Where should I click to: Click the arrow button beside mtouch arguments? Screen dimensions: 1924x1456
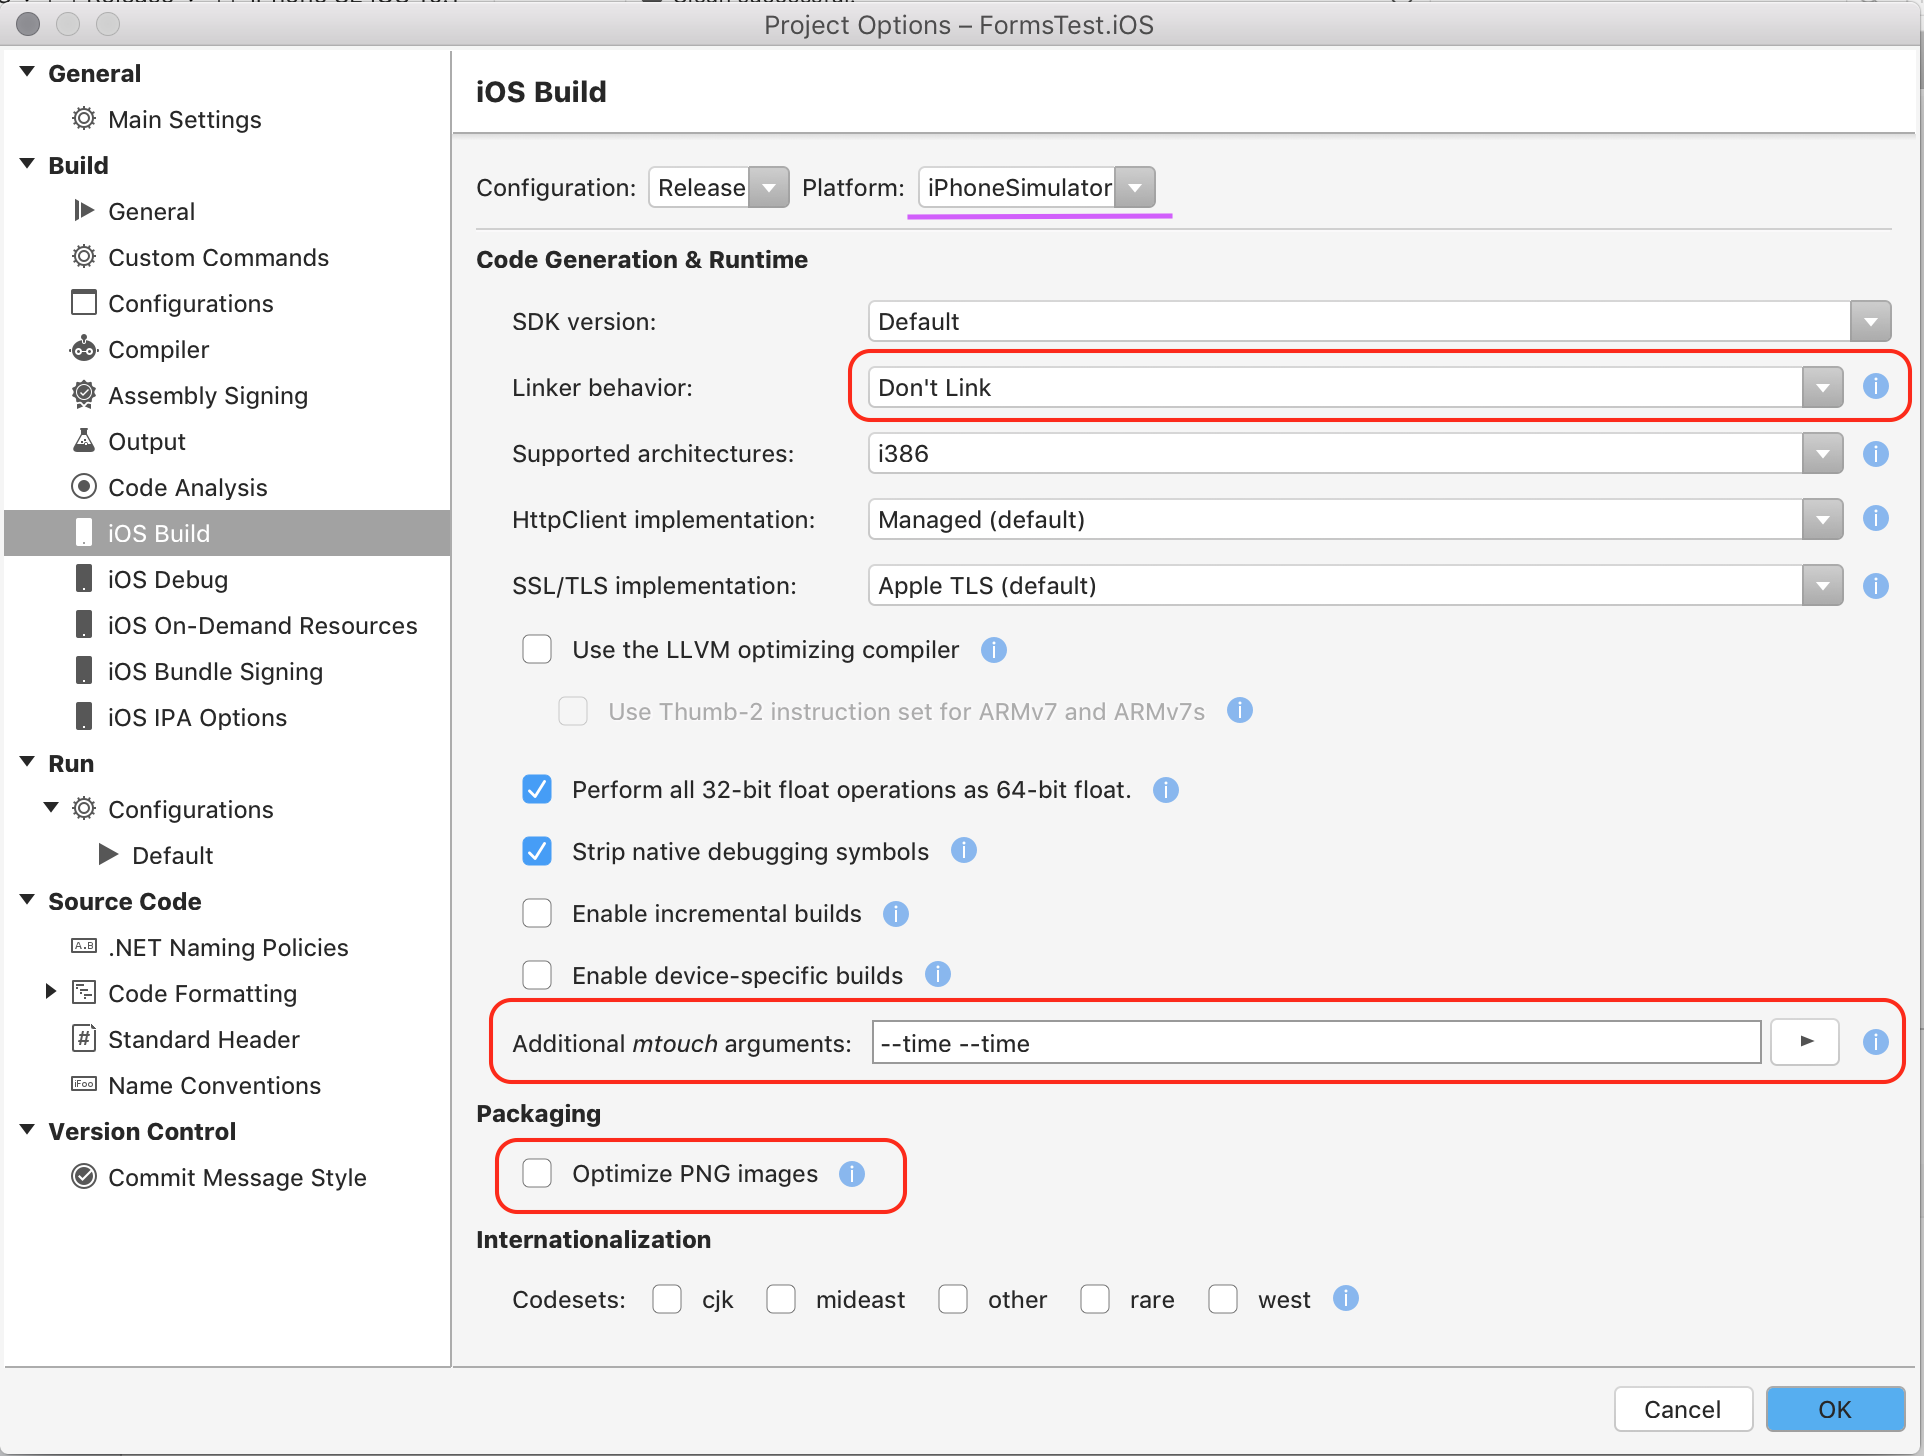(x=1804, y=1042)
